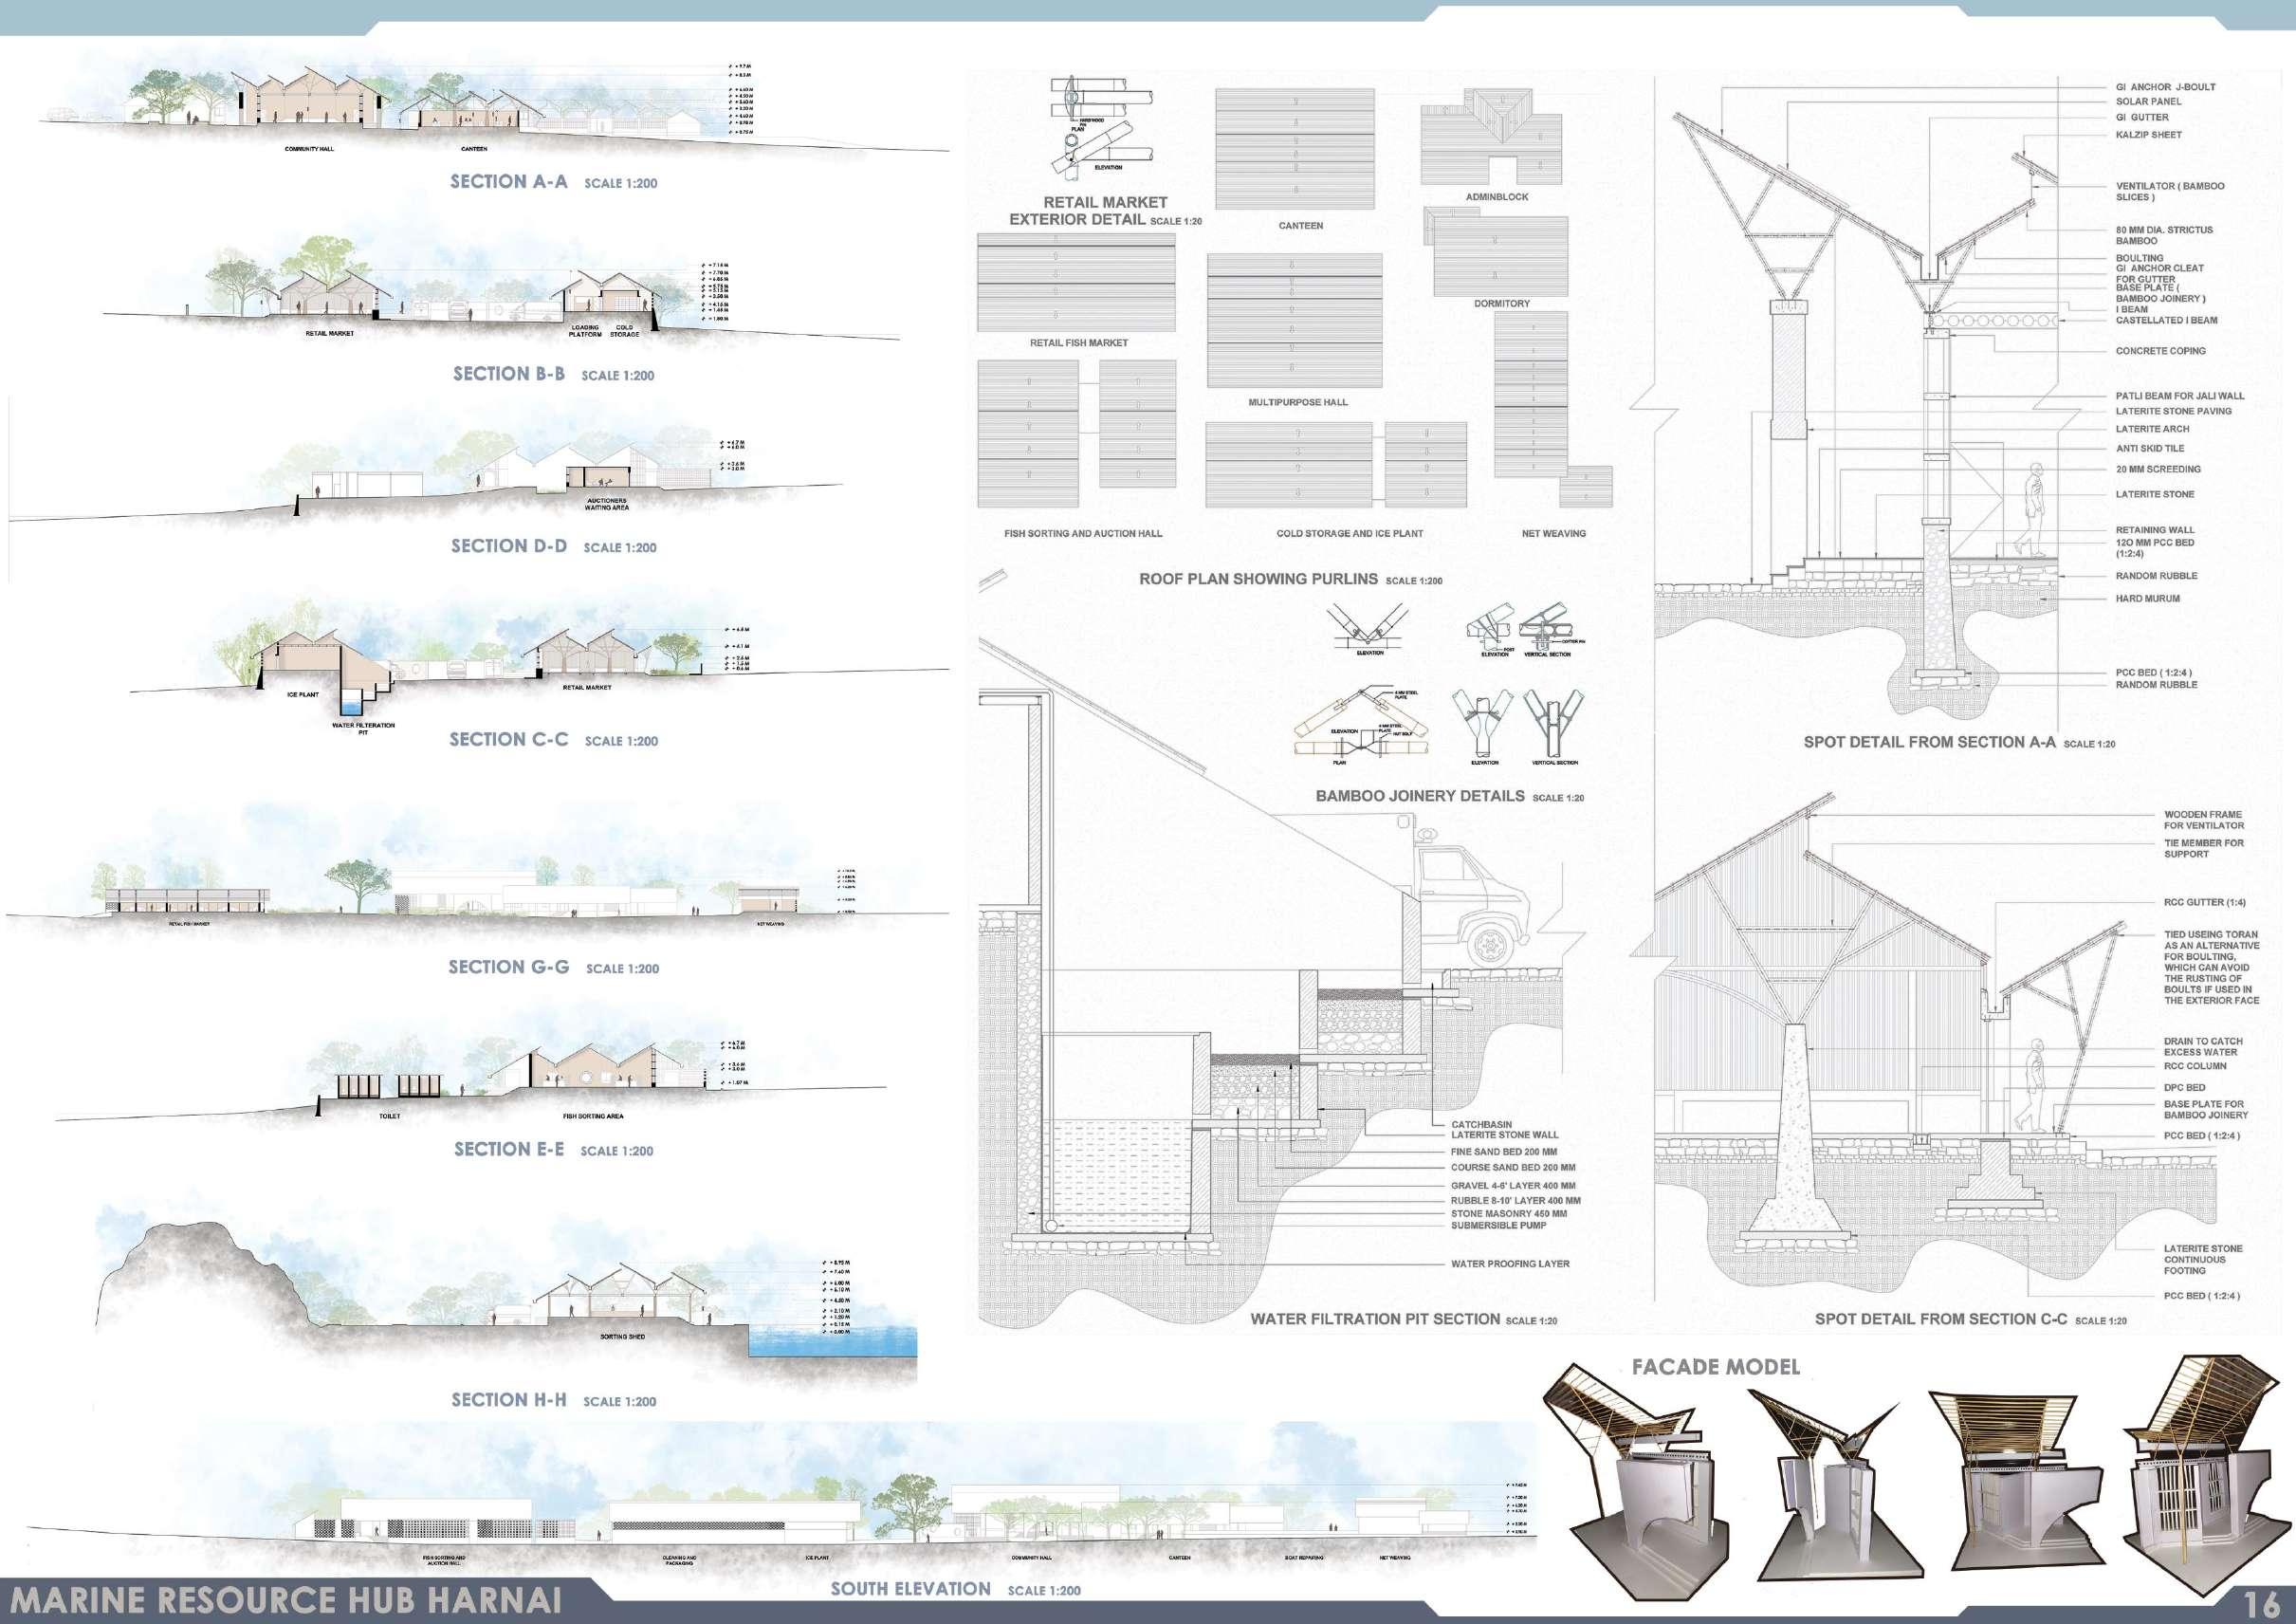Screen dimensions: 2296x1624
Task: Click the South Elevation title label
Action: tap(911, 1589)
